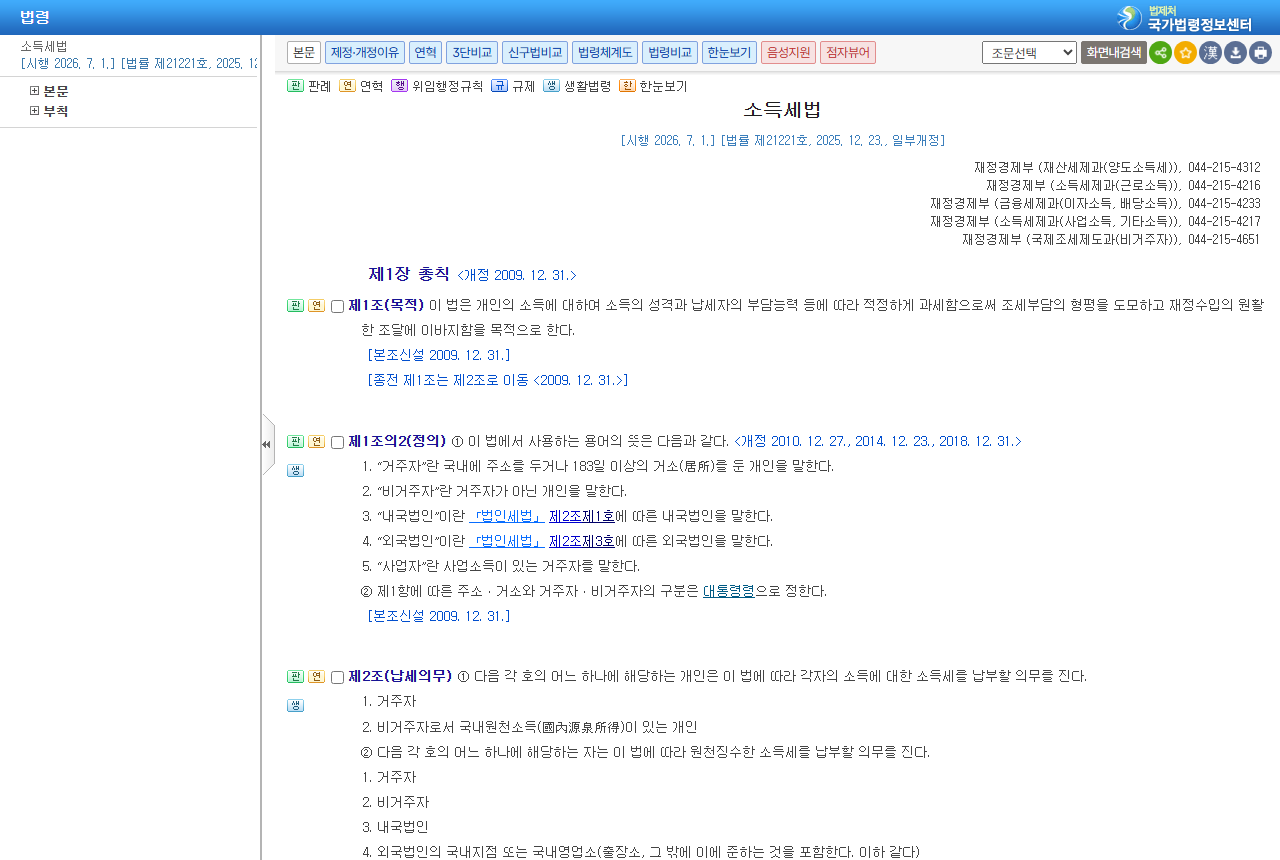Screen dimensions: 1280x860
Task: Open the 3단비교 tab
Action: (x=472, y=52)
